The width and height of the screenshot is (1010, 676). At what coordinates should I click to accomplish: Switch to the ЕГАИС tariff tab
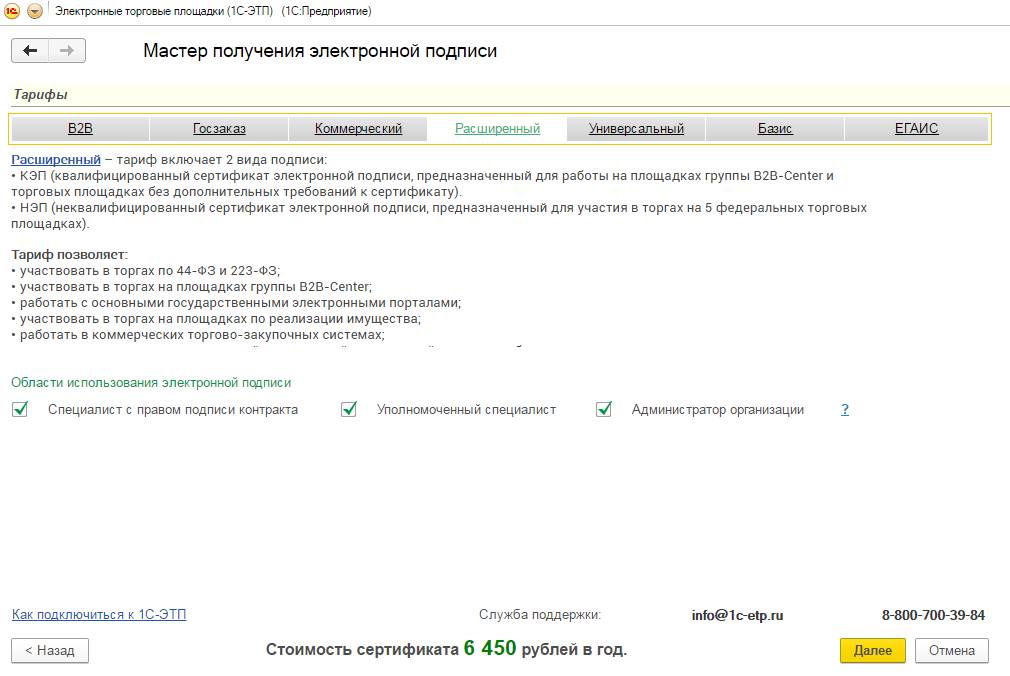coord(916,128)
